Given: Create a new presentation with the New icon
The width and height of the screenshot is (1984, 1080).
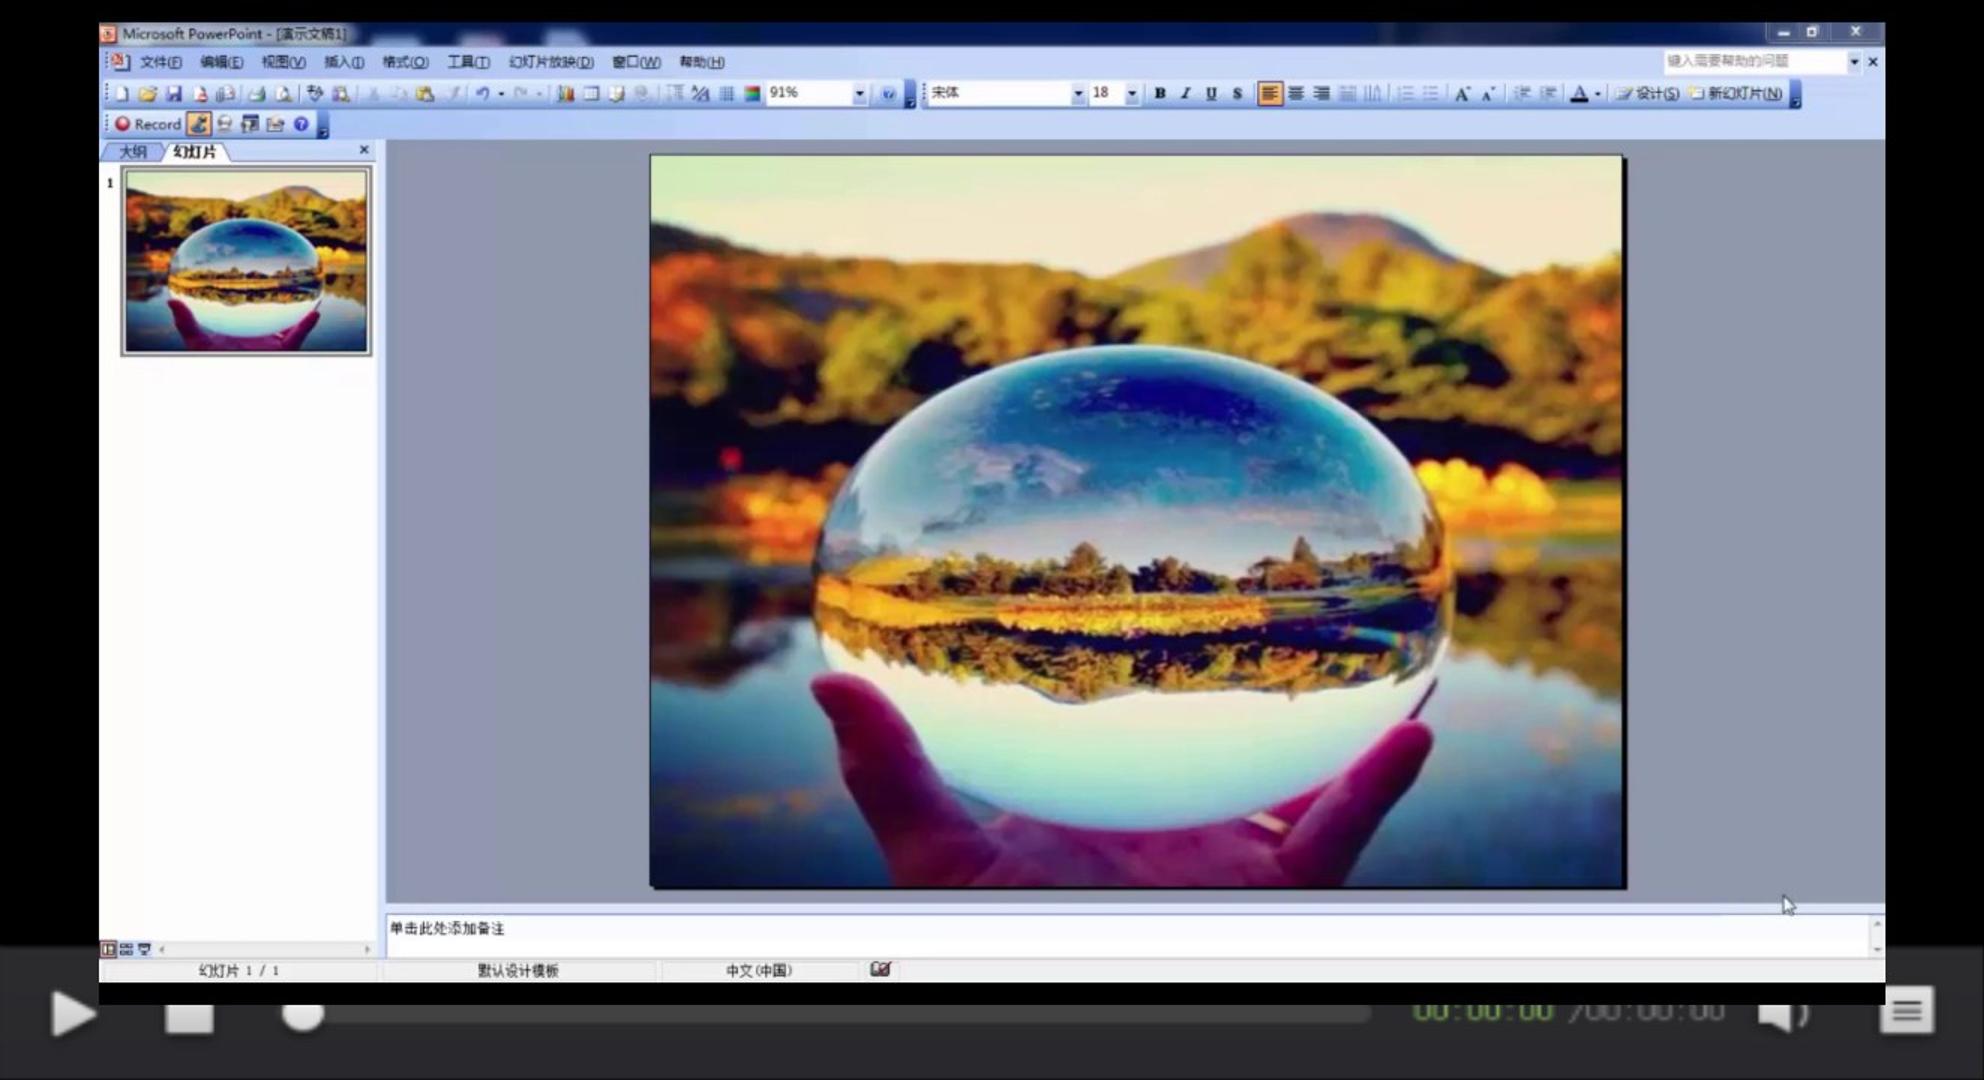Looking at the screenshot, I should [x=122, y=93].
